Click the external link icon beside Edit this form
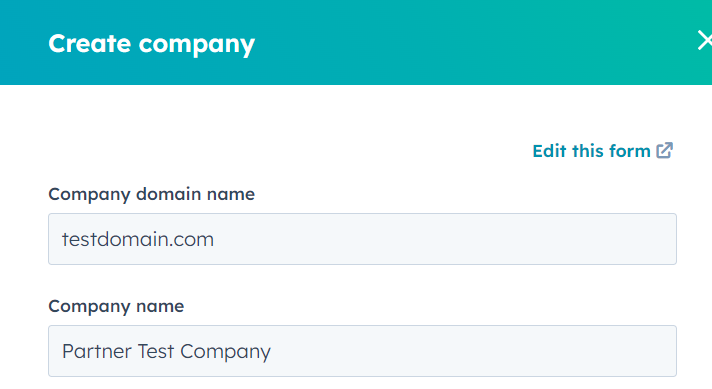The width and height of the screenshot is (712, 389). click(x=664, y=150)
